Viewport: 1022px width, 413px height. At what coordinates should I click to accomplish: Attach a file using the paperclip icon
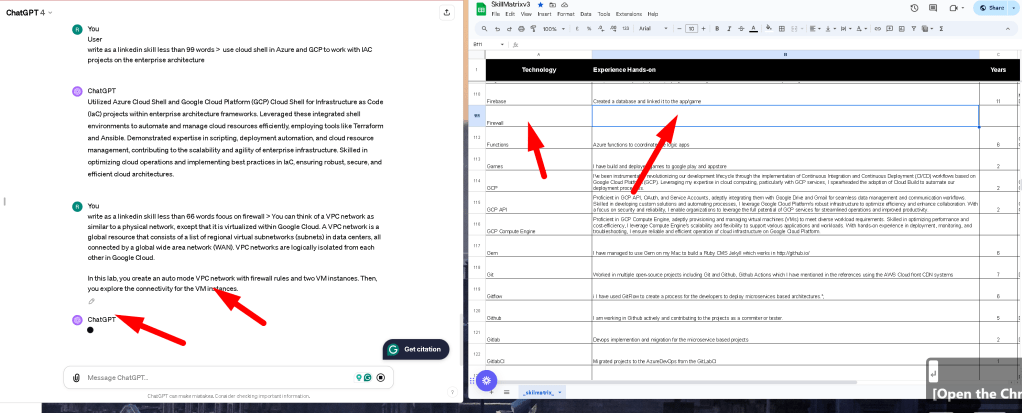click(76, 377)
